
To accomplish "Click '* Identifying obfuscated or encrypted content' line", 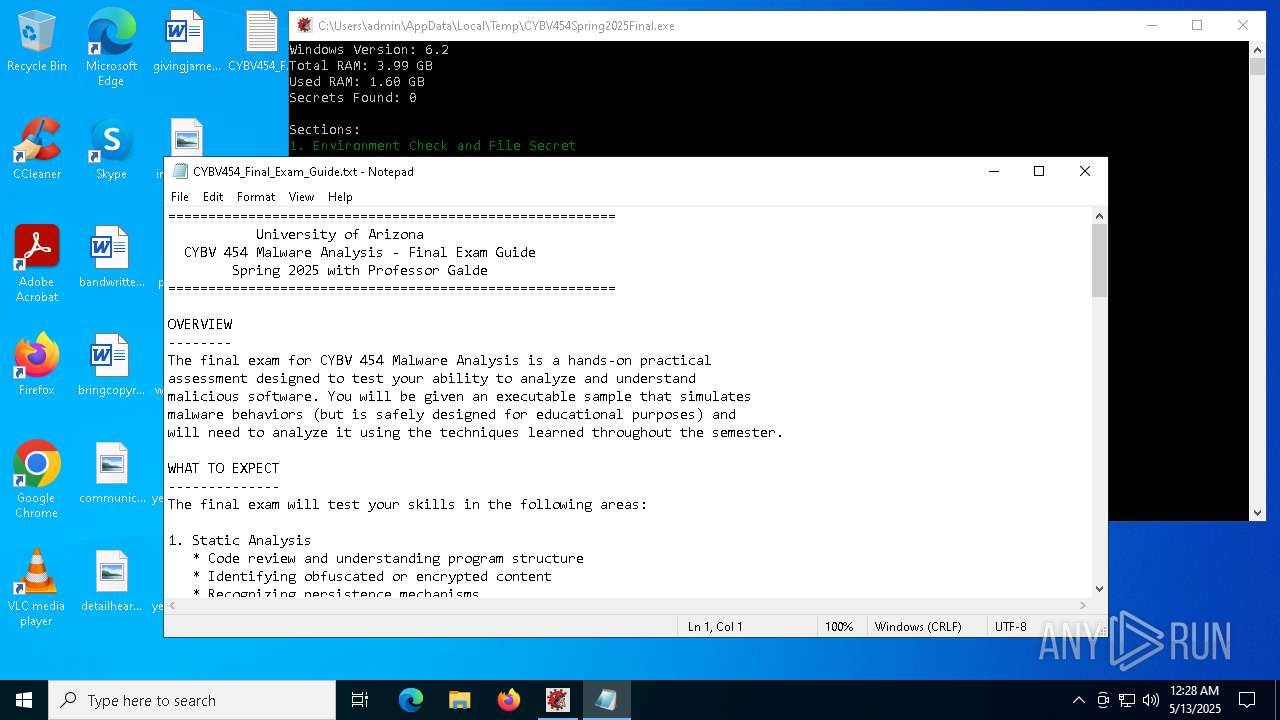I will (x=372, y=576).
